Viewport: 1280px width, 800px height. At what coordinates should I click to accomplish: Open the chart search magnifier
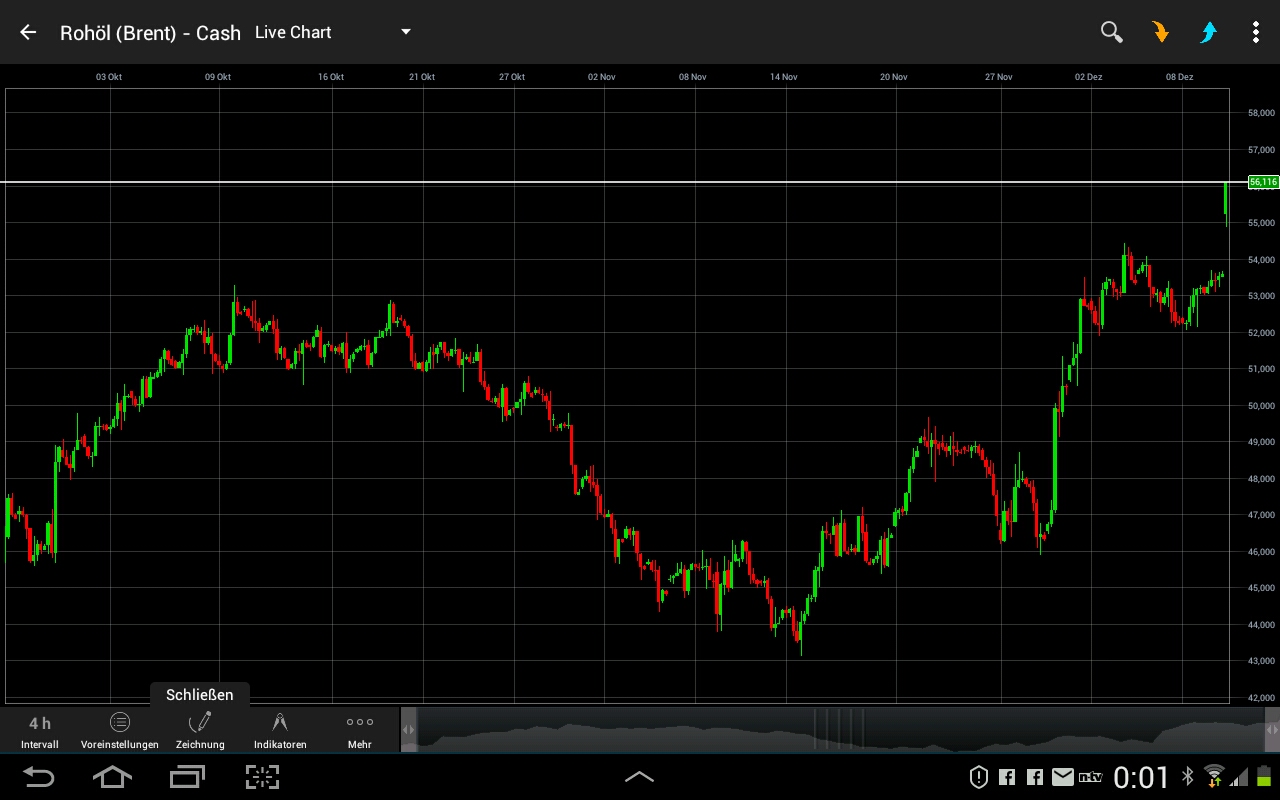1111,32
